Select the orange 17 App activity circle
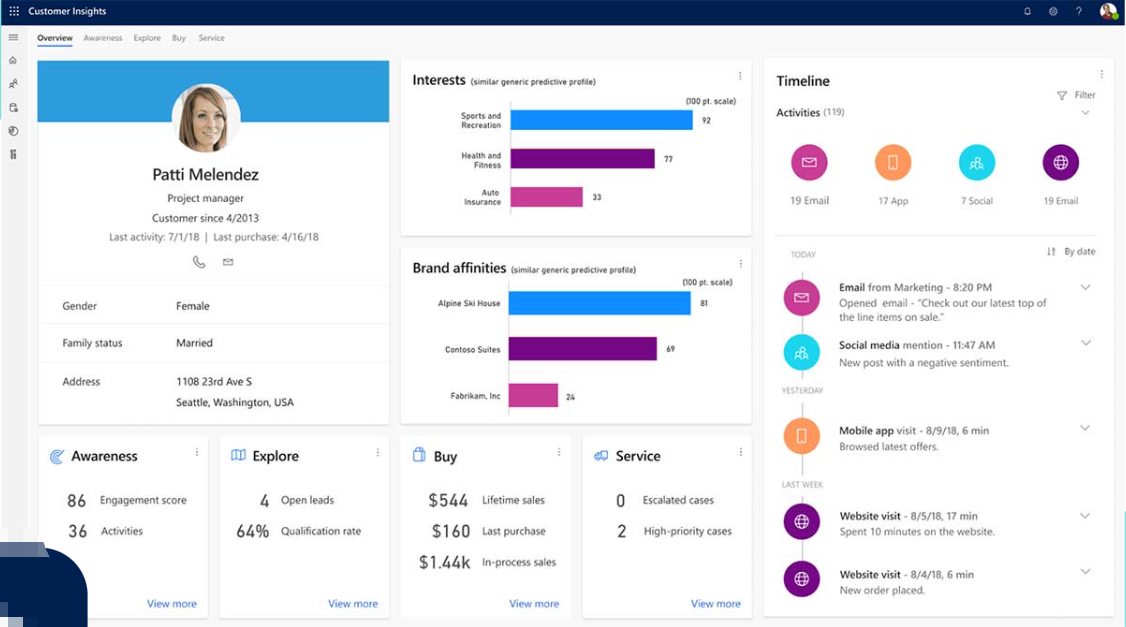 (x=893, y=162)
